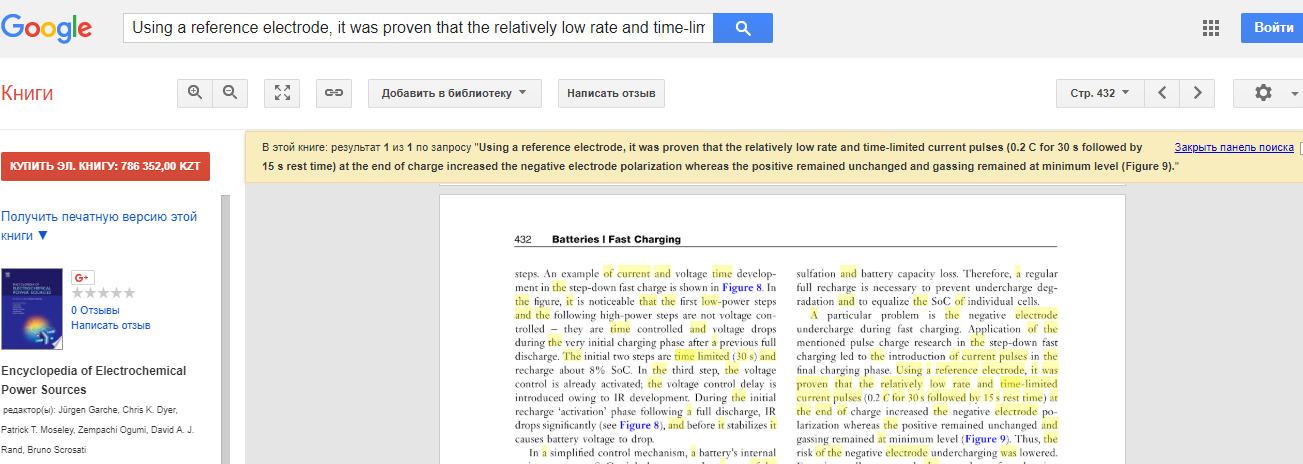
Task: Click the blue search magnifier button
Action: pos(742,28)
